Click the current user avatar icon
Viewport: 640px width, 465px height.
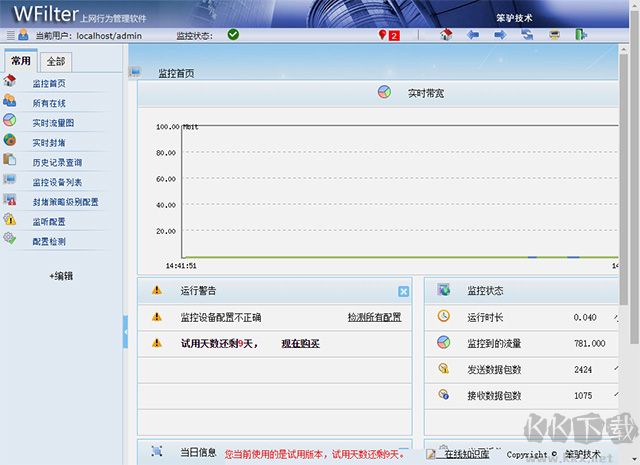(x=23, y=35)
